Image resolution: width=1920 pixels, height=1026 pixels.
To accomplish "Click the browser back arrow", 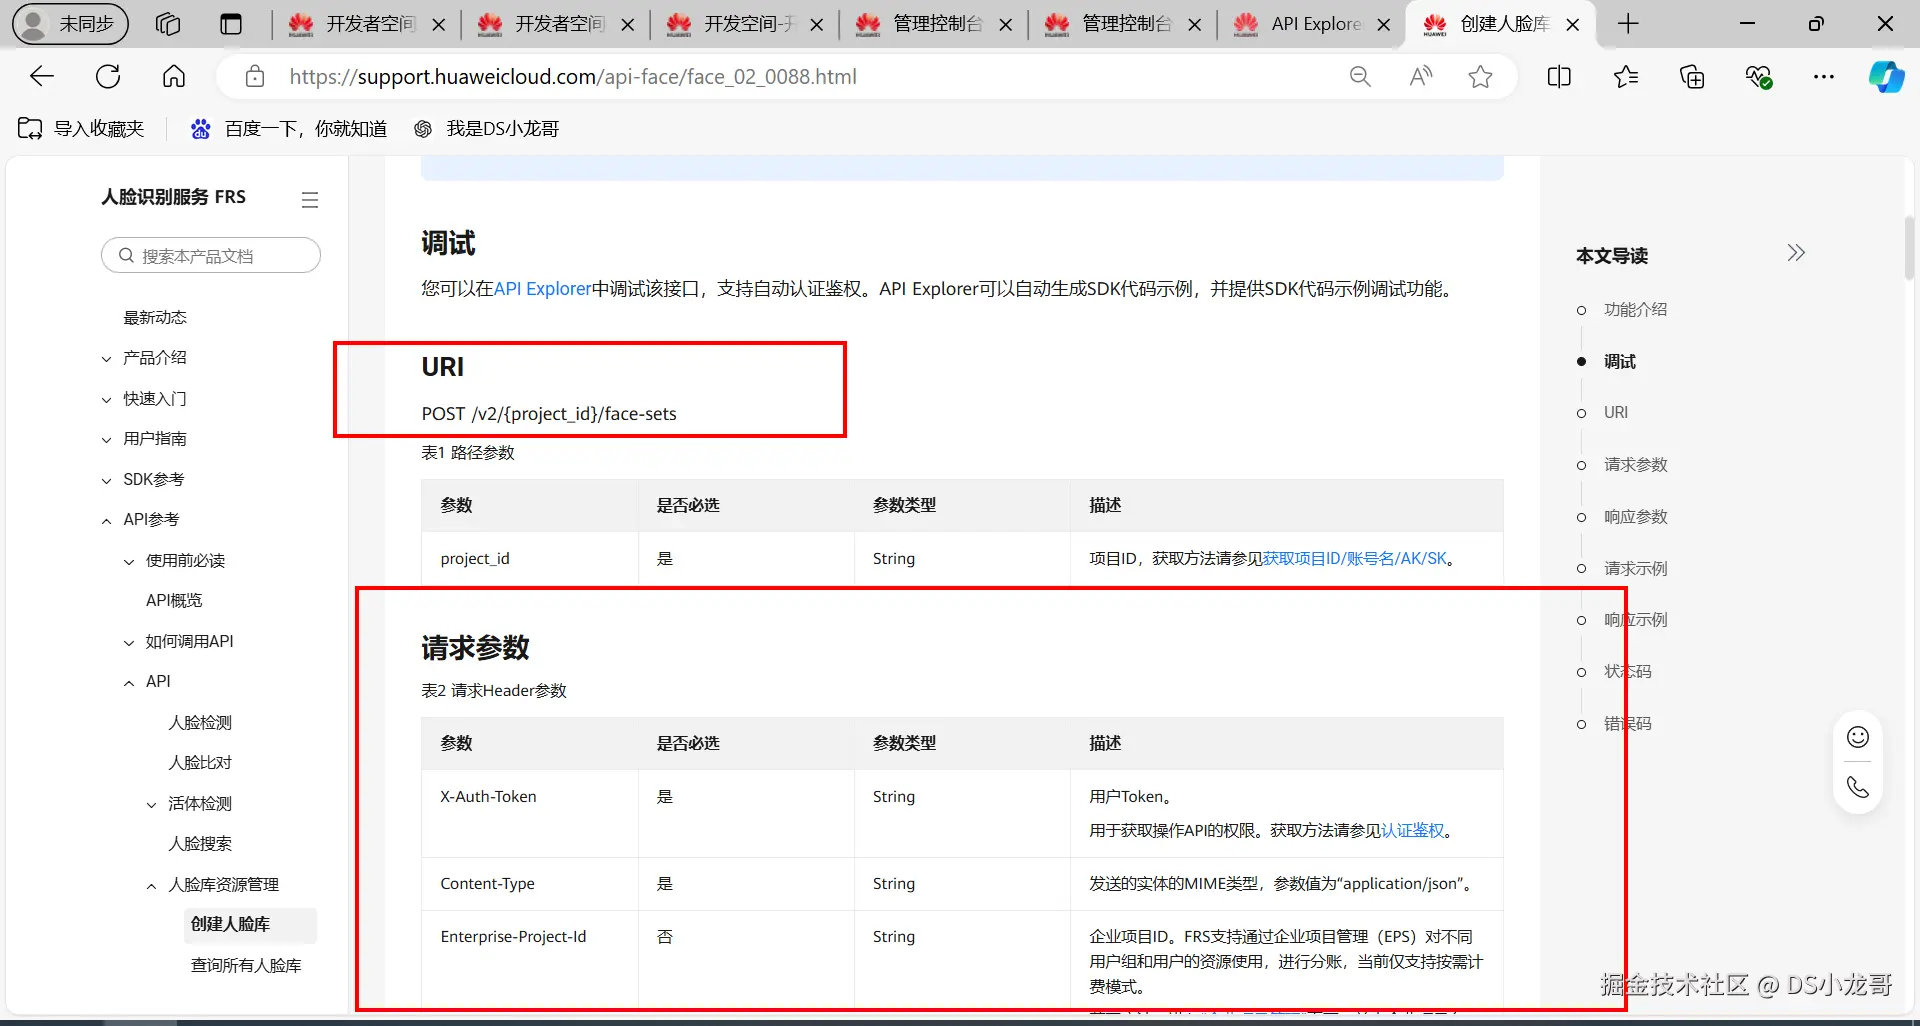I will (x=42, y=76).
